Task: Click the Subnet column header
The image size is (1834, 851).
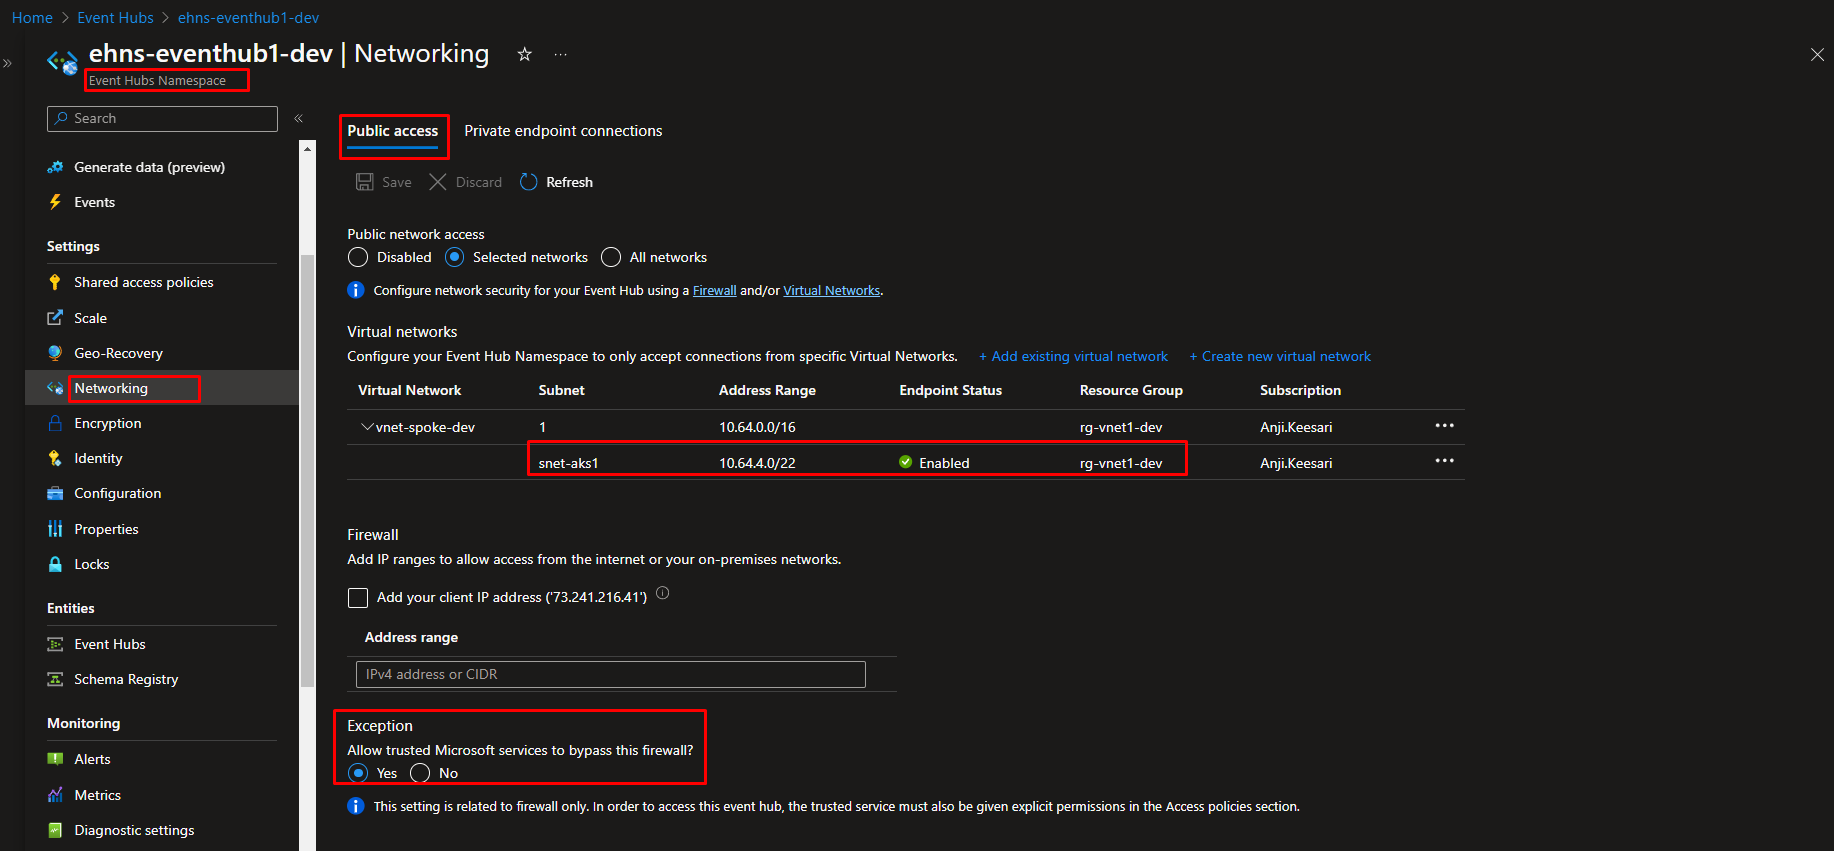Action: tap(562, 390)
